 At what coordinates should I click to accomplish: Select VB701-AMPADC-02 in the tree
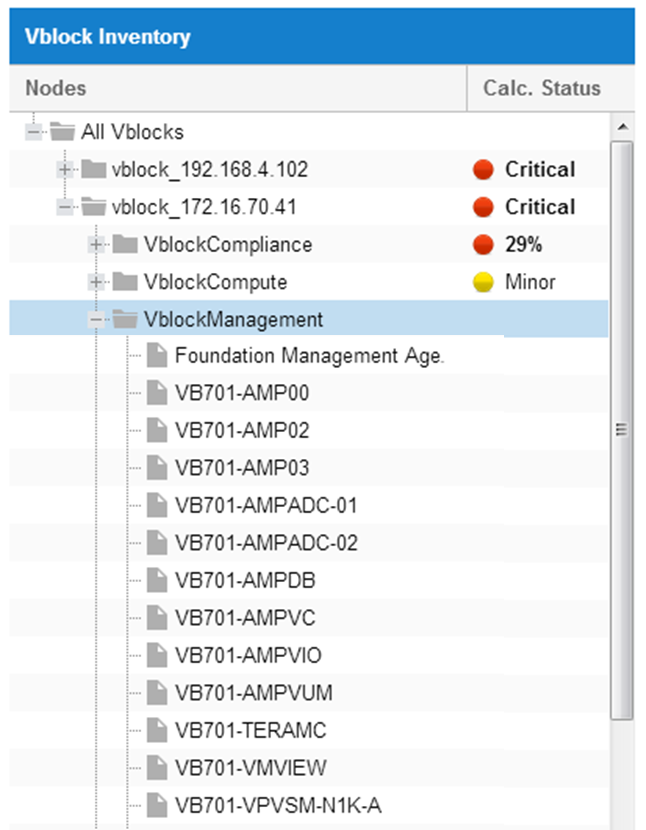pos(266,543)
